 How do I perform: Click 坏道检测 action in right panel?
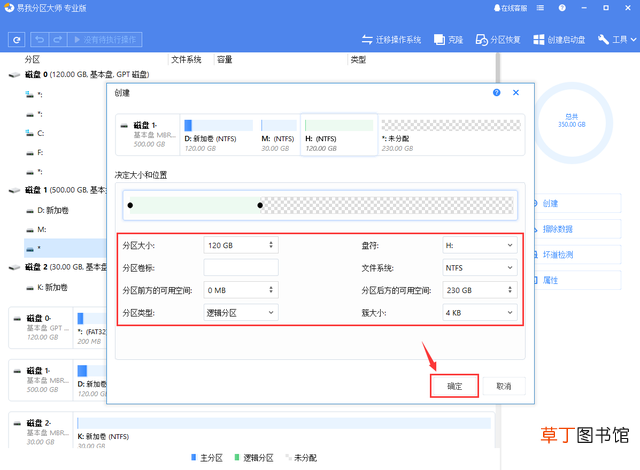577,255
